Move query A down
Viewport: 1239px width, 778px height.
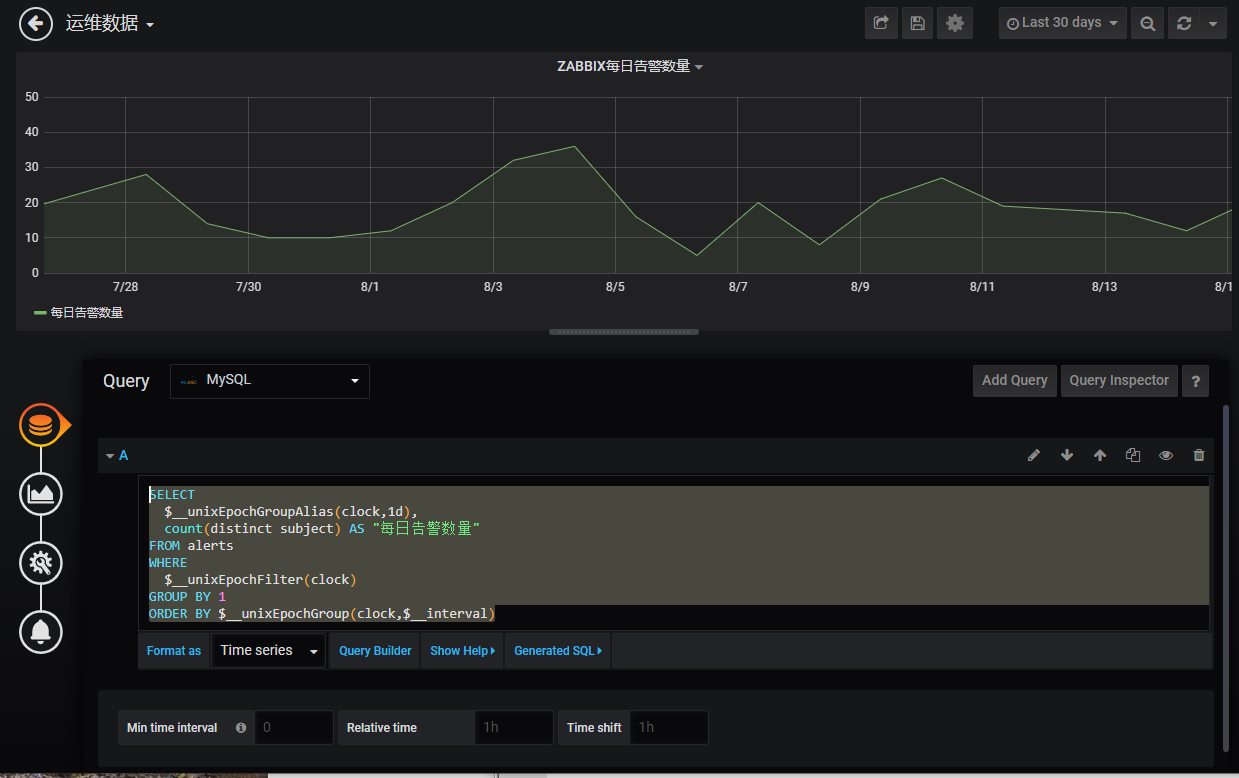pyautogui.click(x=1067, y=455)
